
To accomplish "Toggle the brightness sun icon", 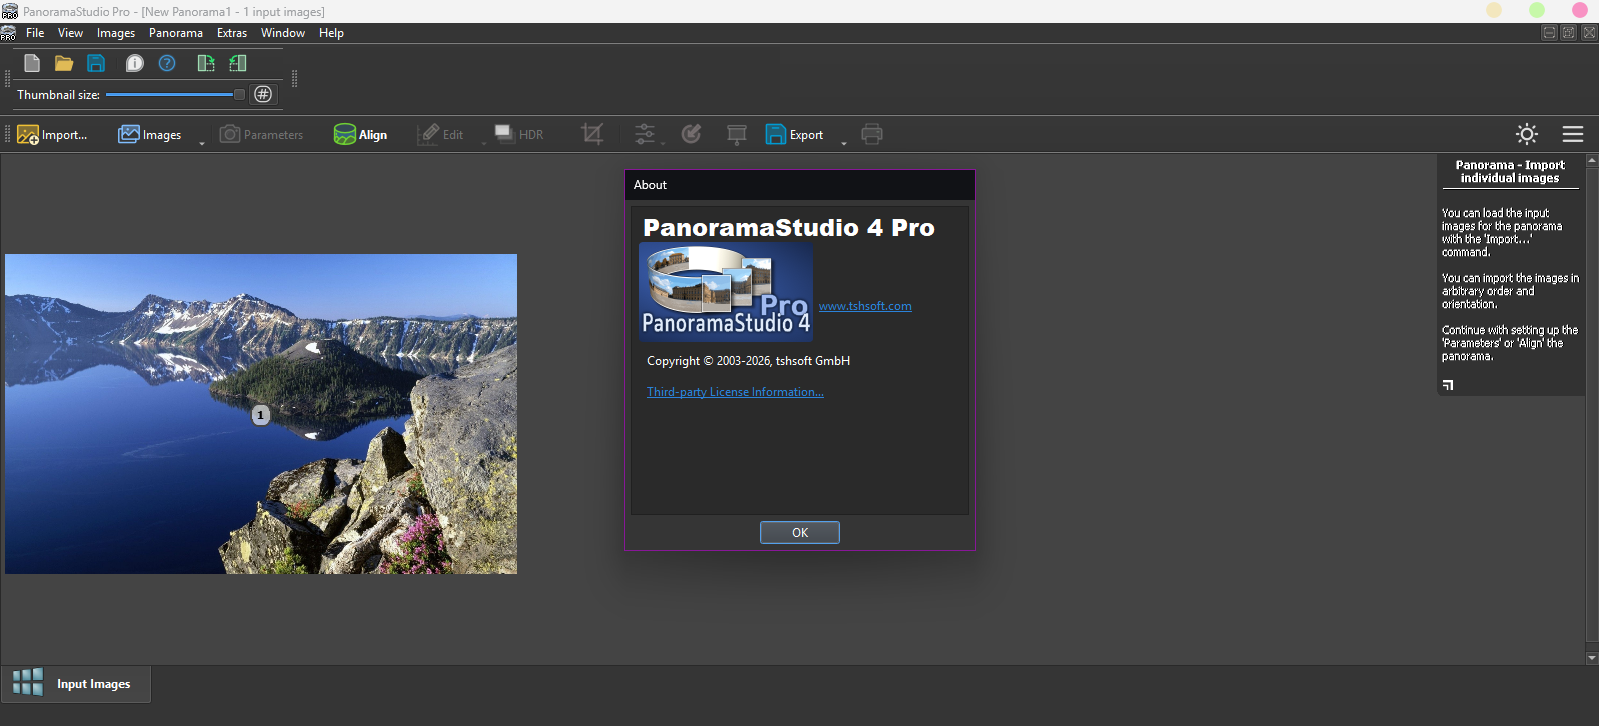I will [1526, 134].
